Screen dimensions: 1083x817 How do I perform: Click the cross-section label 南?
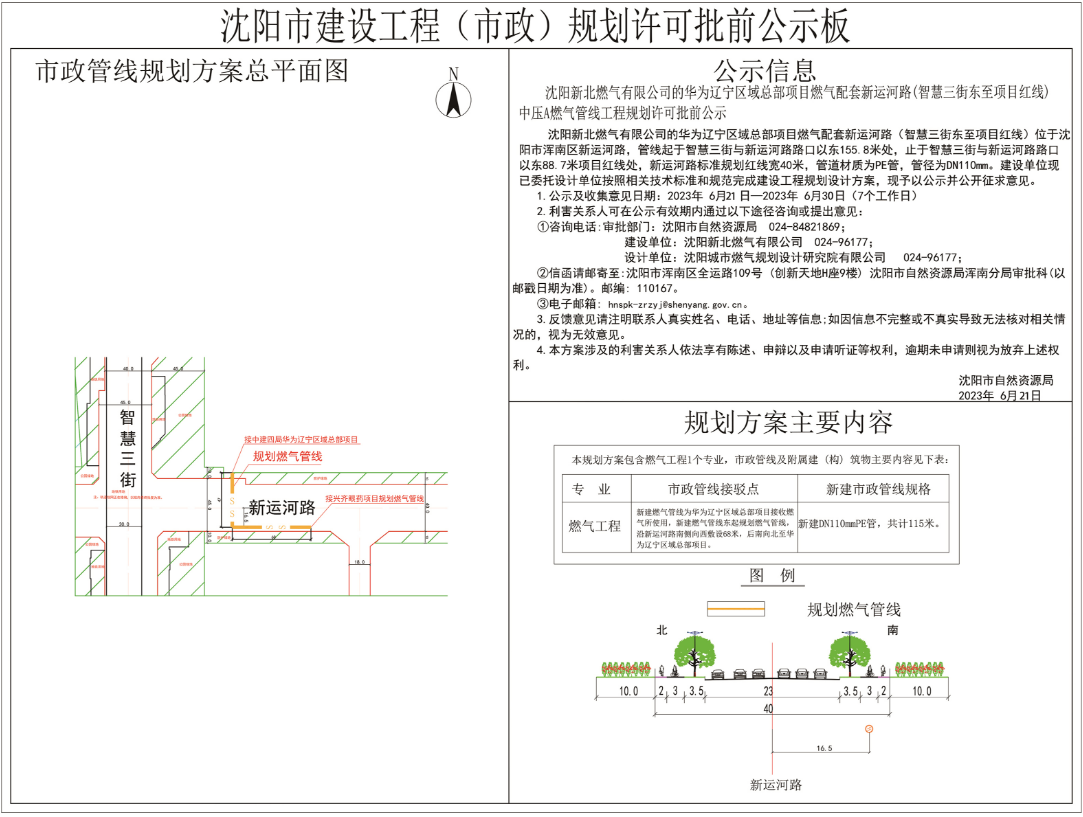[892, 630]
